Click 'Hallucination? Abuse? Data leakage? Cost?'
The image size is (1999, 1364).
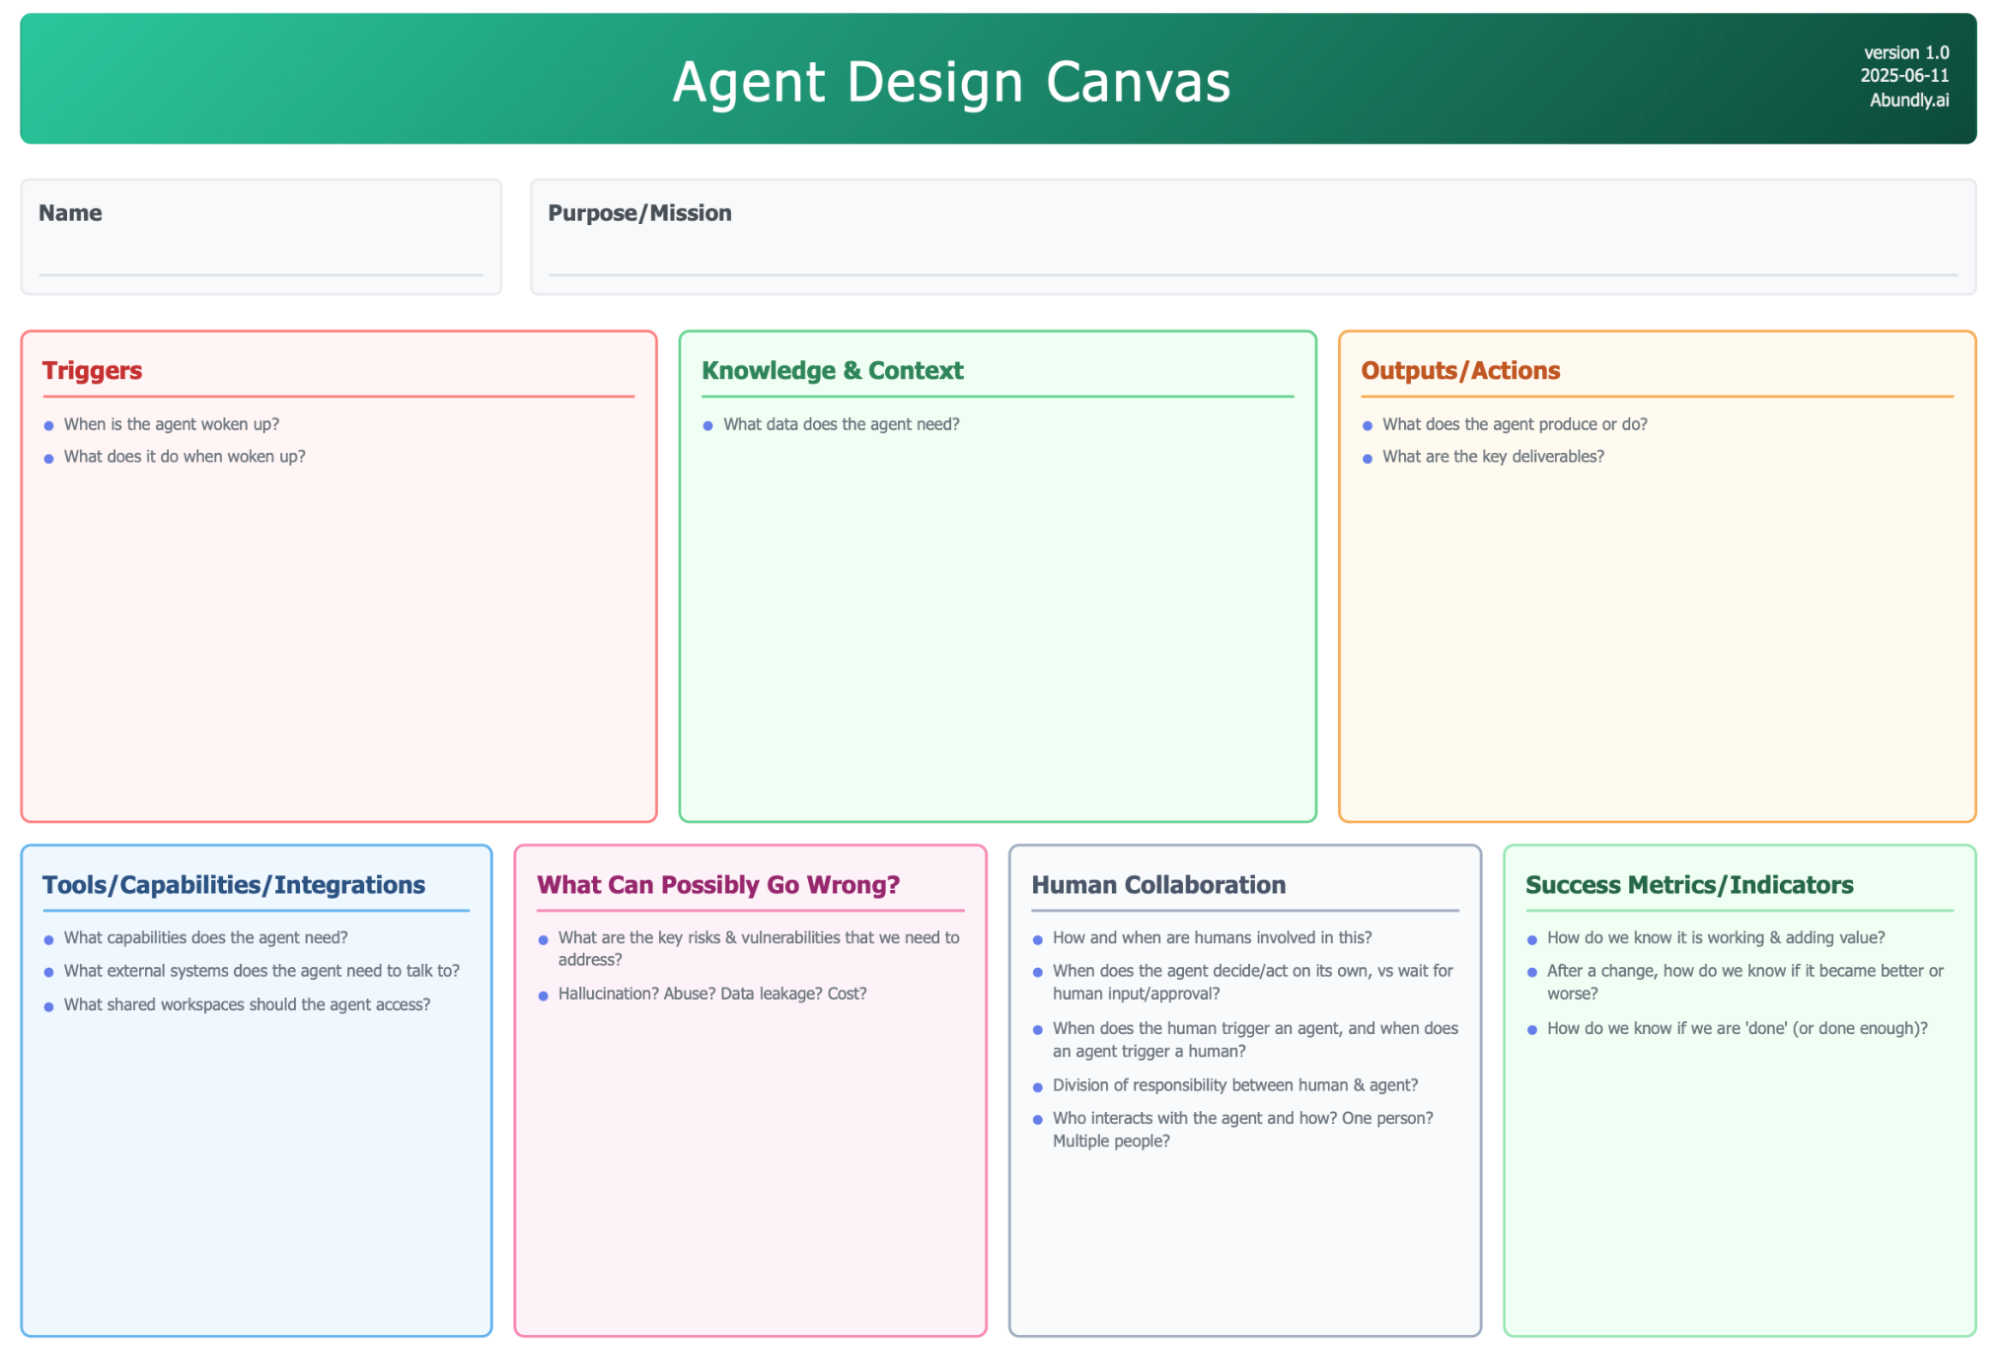[x=712, y=994]
